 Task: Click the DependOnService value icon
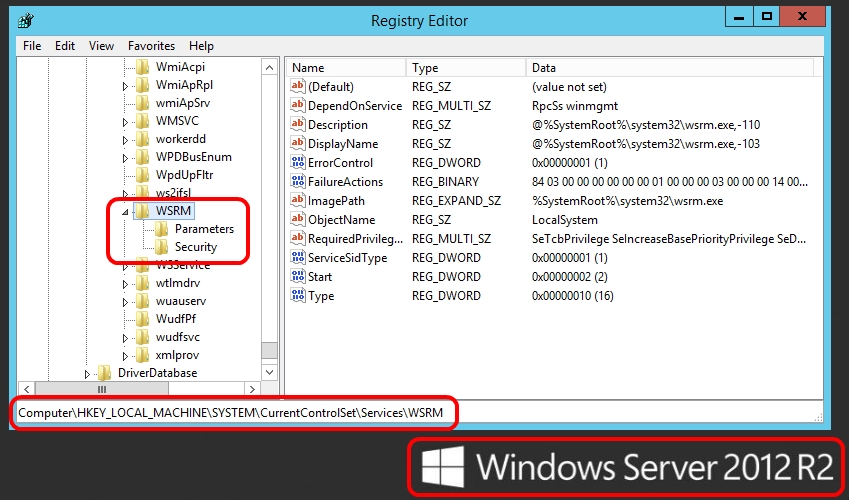[298, 105]
